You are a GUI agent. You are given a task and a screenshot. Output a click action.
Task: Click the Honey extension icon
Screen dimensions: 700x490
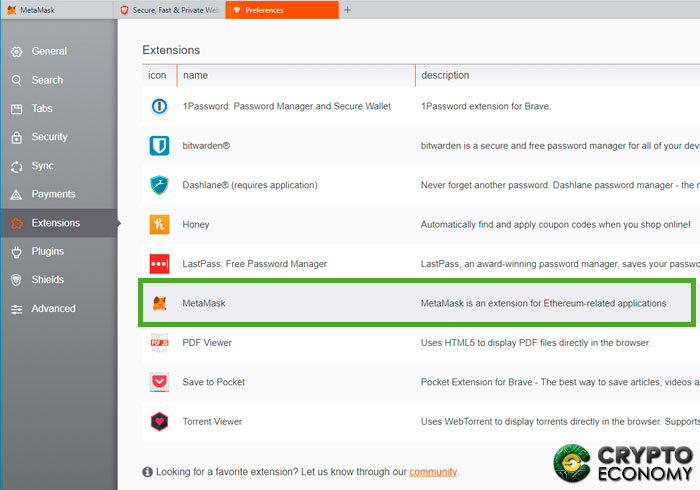(159, 224)
